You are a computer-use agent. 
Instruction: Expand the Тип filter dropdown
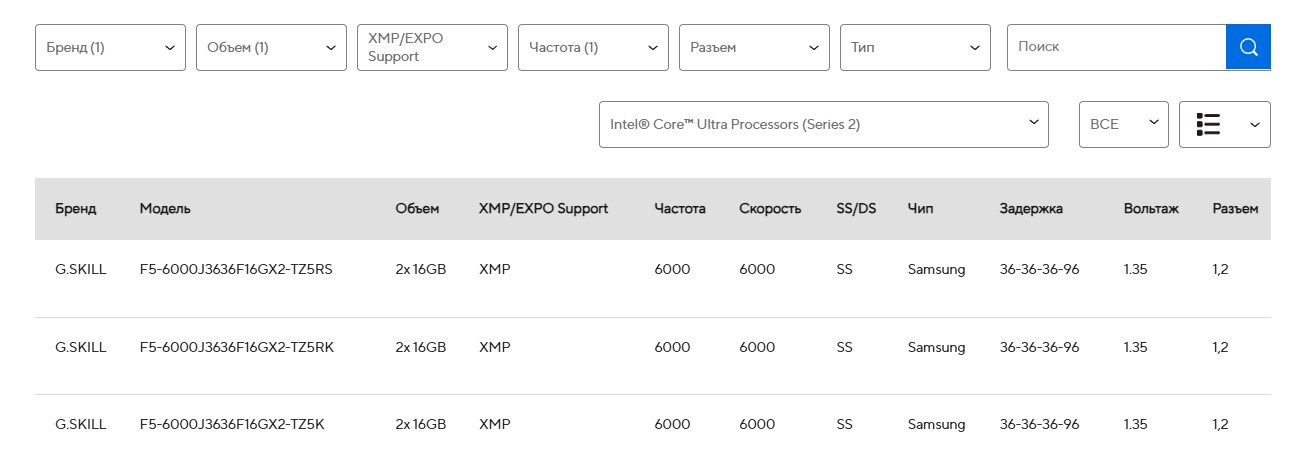click(x=915, y=47)
